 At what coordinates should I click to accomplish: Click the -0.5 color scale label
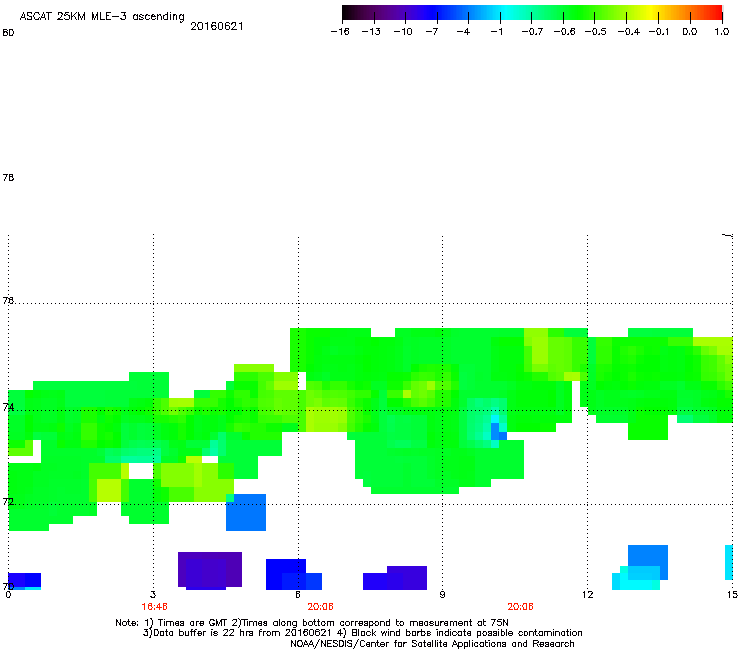(596, 32)
